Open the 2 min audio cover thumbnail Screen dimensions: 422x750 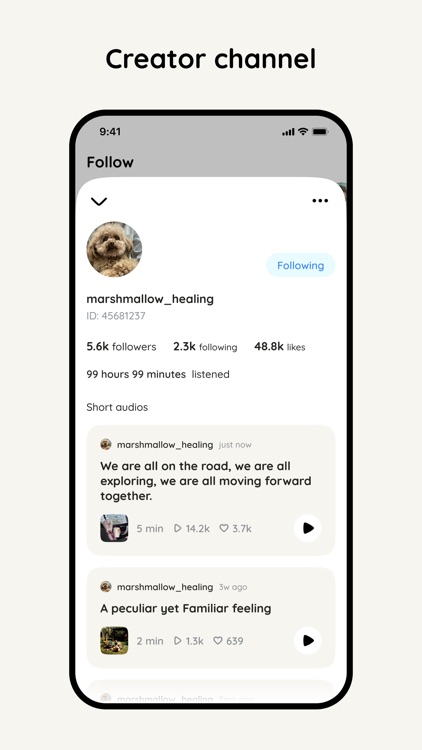[114, 640]
